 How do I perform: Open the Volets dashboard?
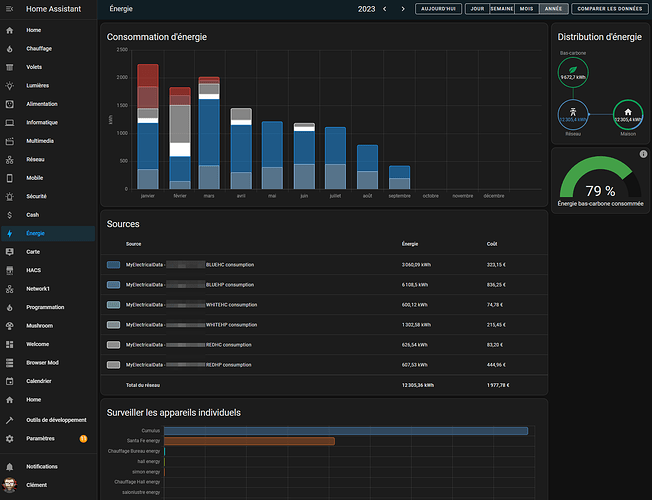[35, 67]
